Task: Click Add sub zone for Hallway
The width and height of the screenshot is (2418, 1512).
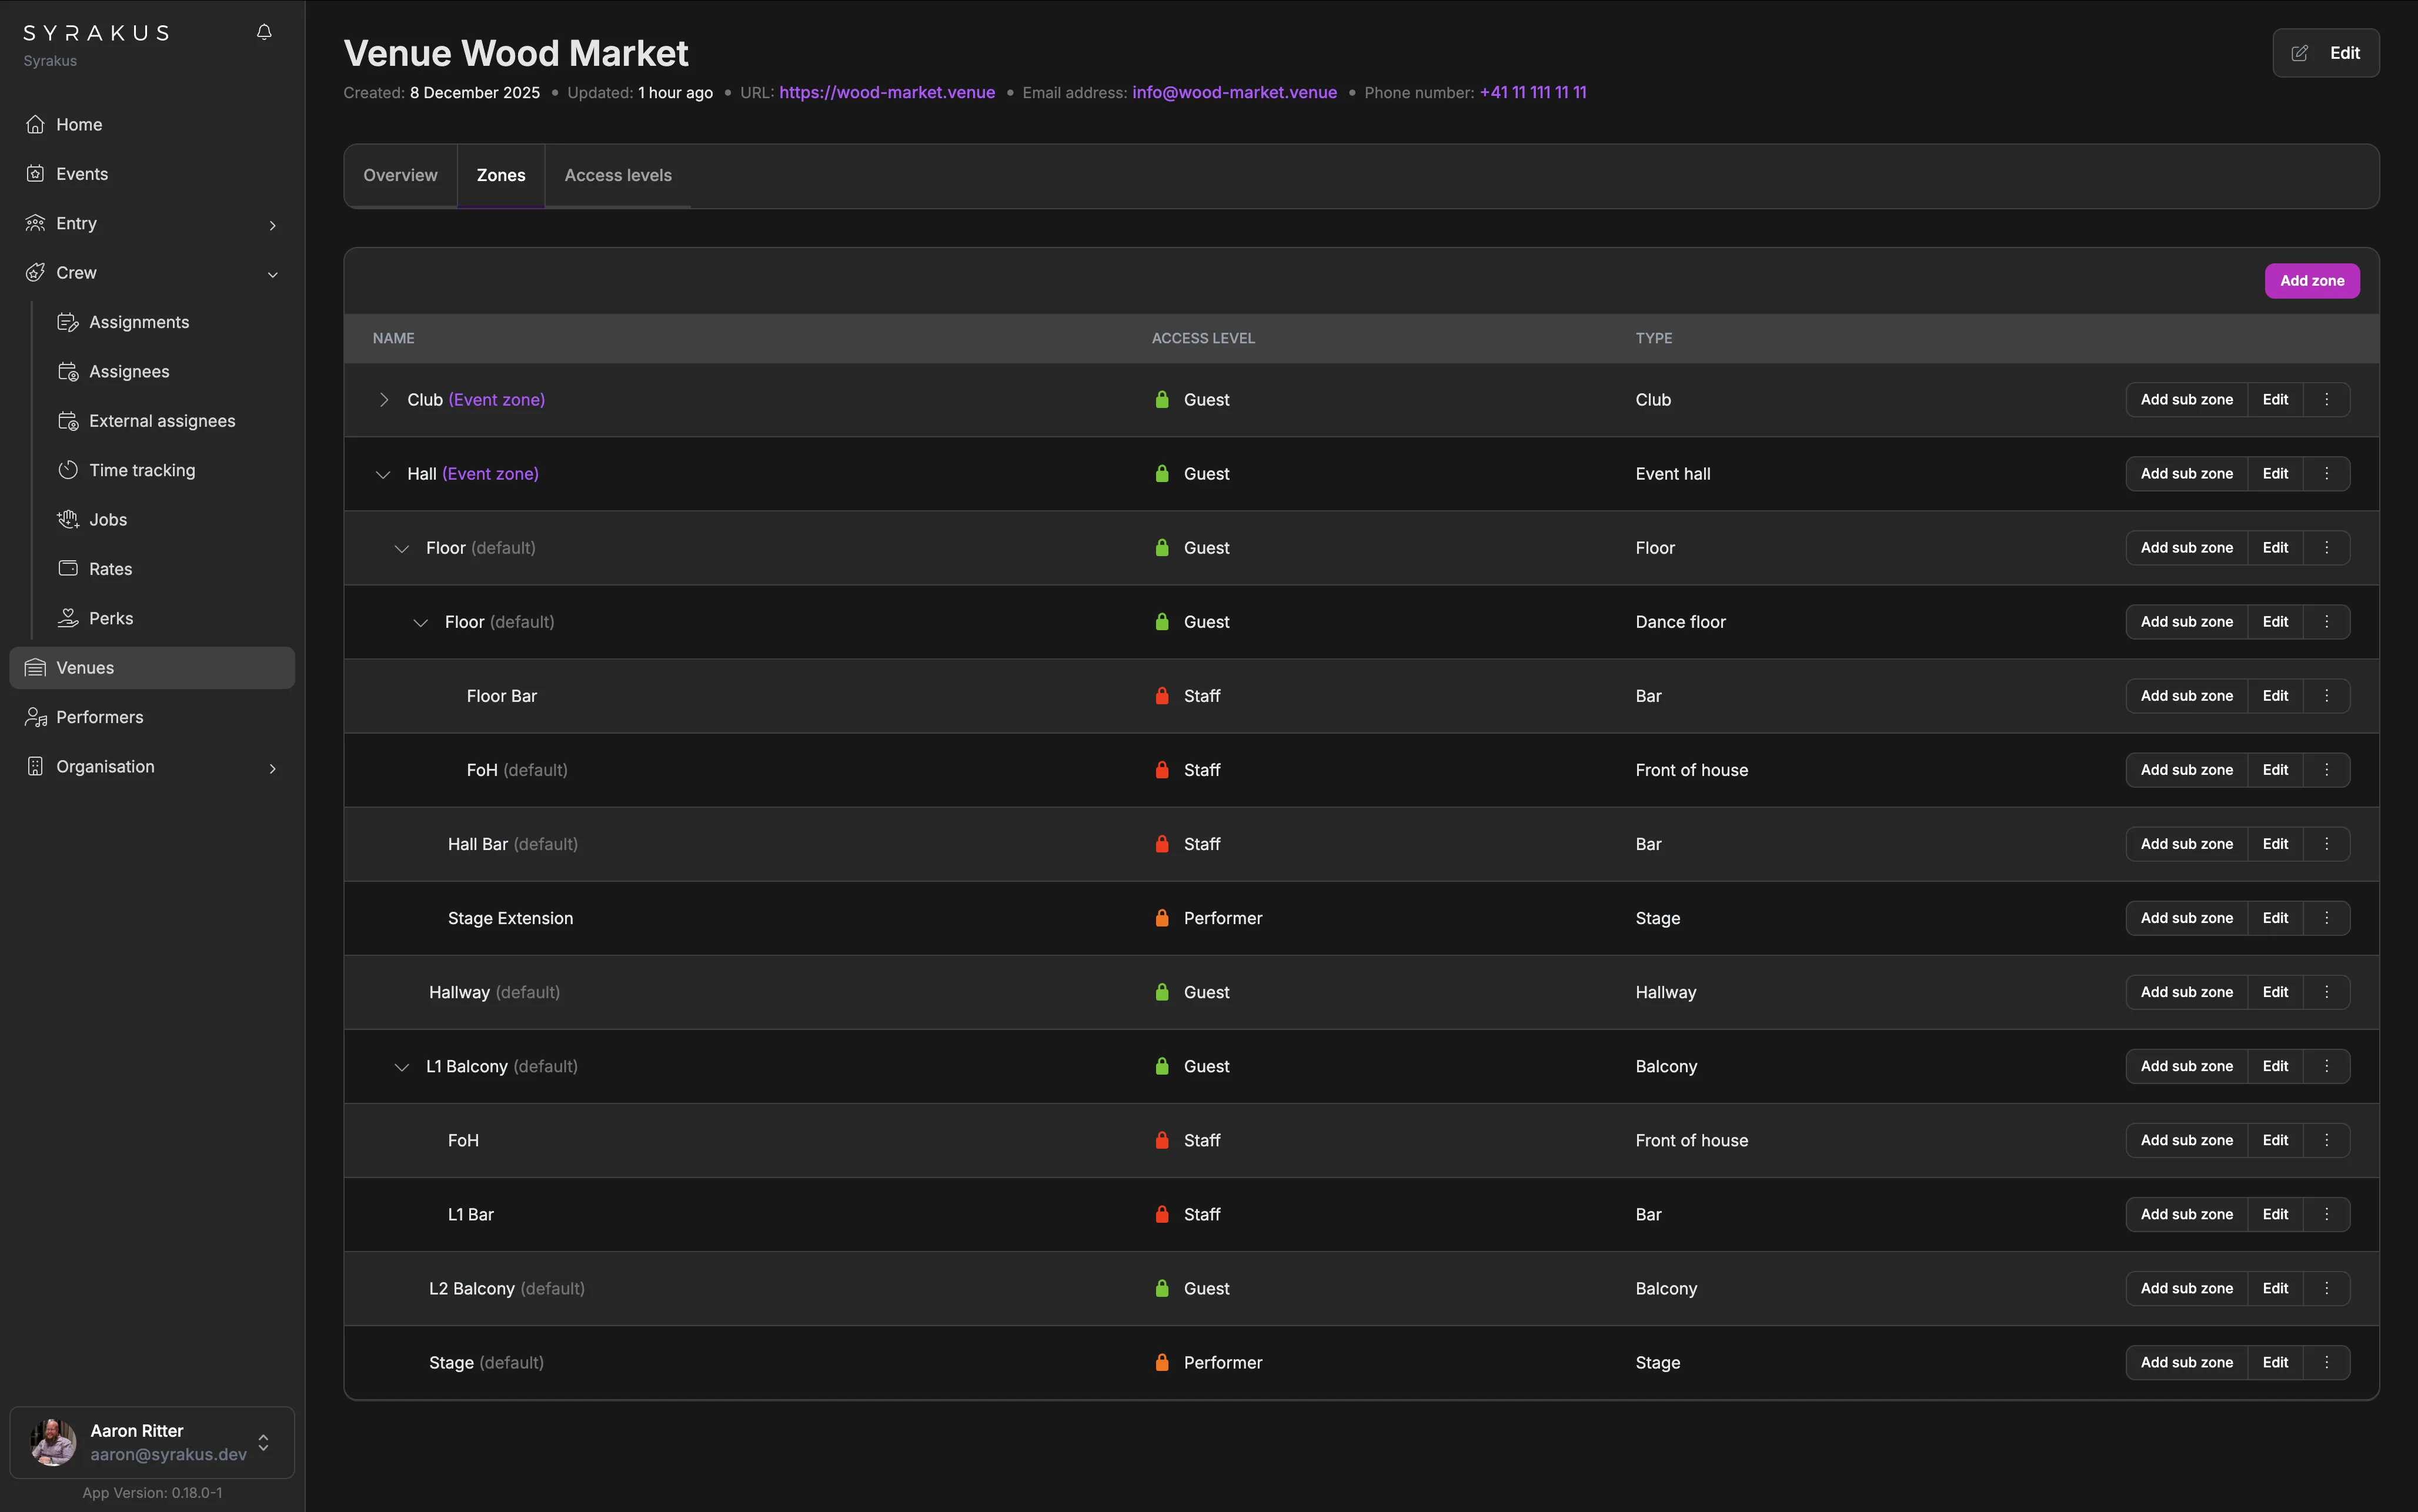Action: (2186, 992)
